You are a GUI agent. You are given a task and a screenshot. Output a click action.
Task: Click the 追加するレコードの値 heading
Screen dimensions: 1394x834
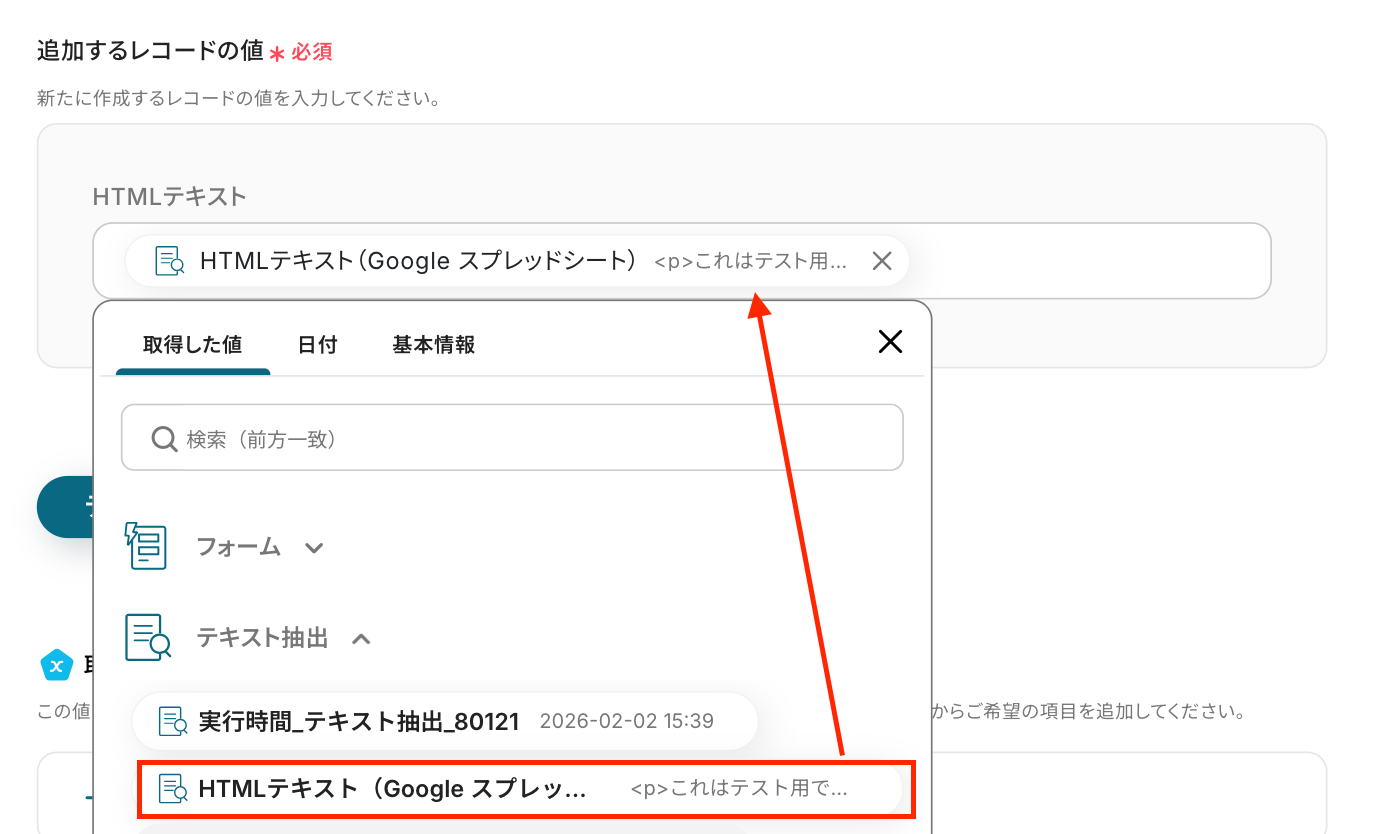150,51
